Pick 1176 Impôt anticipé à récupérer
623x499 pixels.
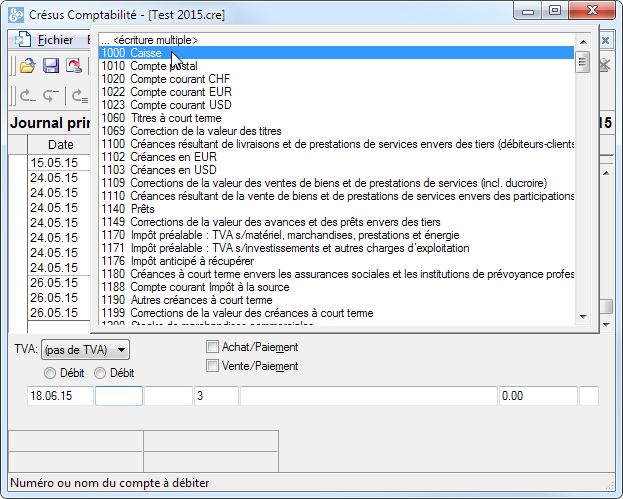(x=336, y=261)
